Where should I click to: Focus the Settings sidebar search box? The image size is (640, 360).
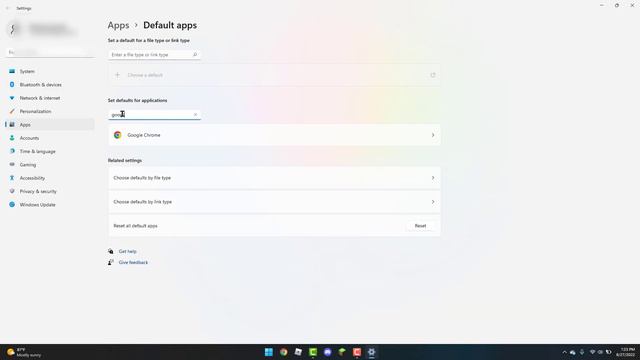click(50, 52)
